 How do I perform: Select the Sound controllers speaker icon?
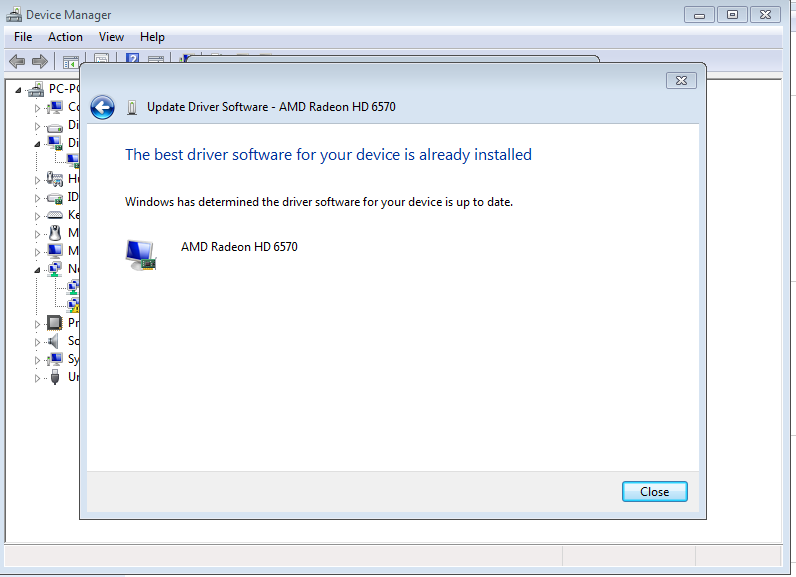[54, 341]
